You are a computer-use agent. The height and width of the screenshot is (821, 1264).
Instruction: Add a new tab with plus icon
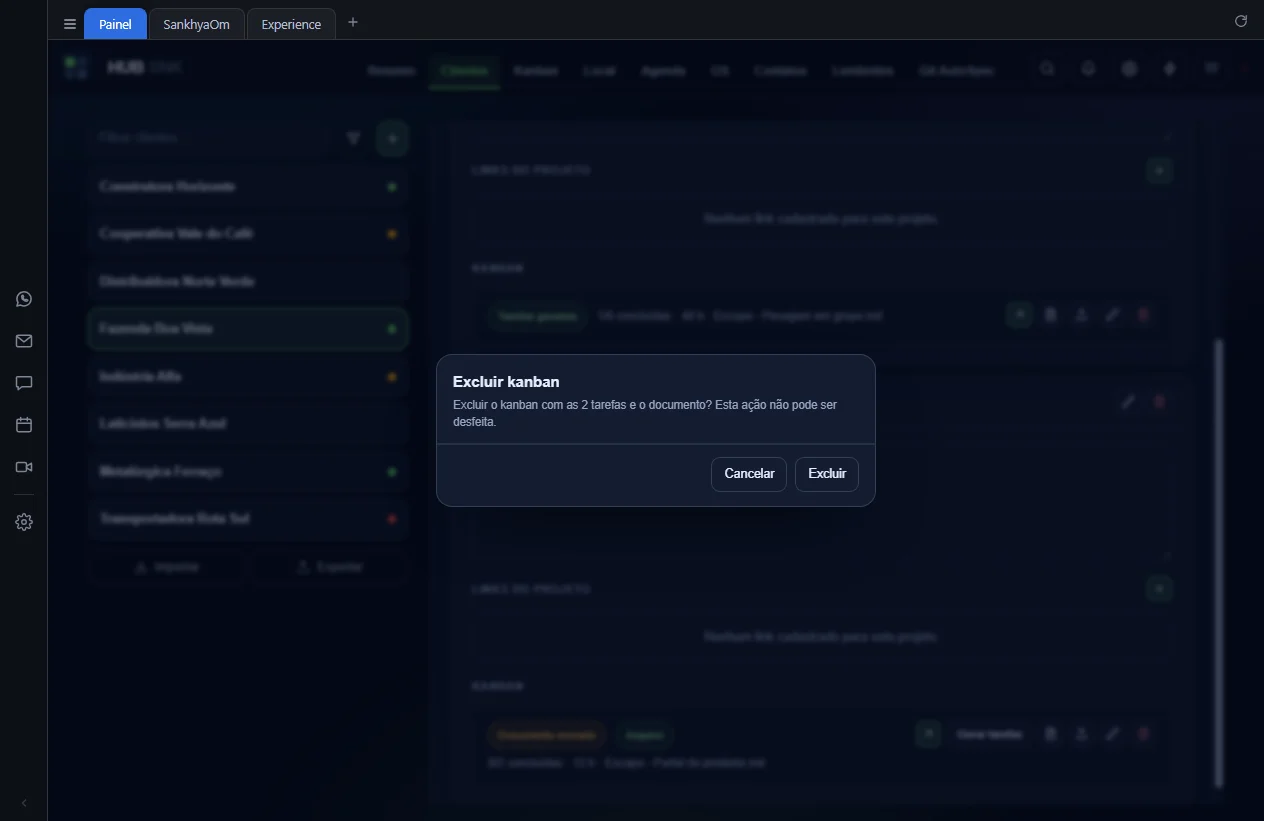(x=352, y=22)
